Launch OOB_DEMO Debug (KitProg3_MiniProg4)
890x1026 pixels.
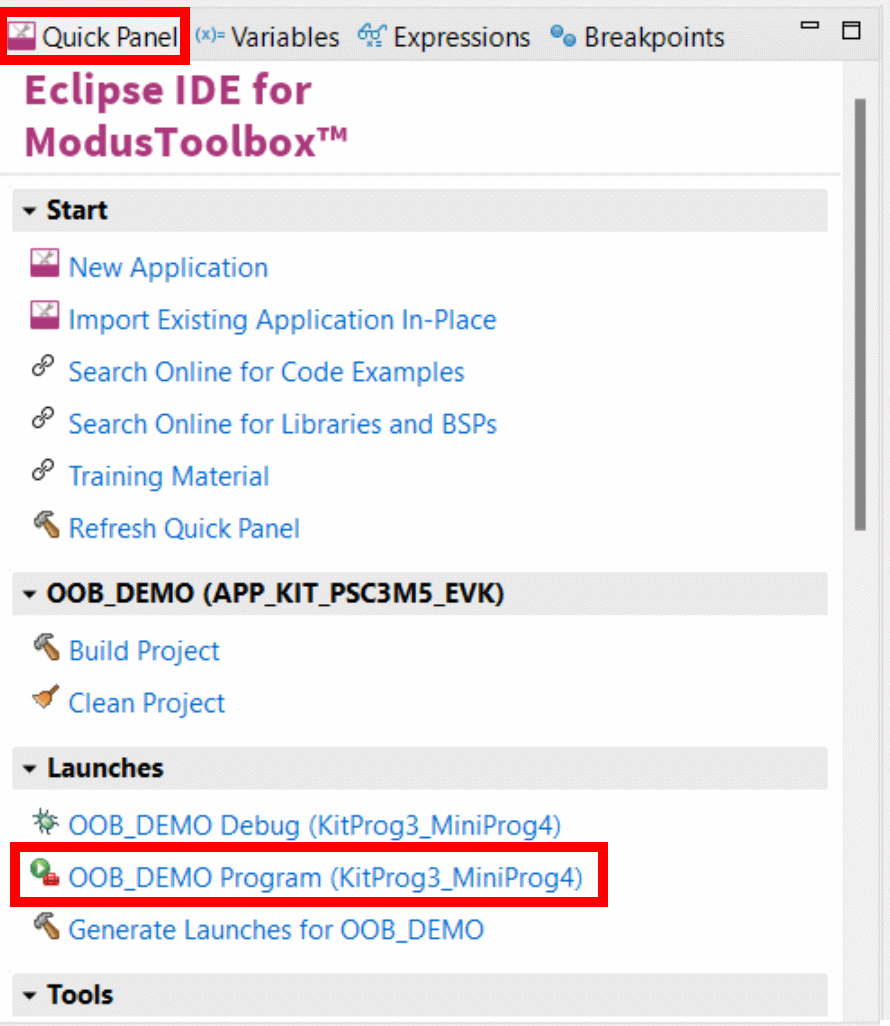pyautogui.click(x=315, y=826)
